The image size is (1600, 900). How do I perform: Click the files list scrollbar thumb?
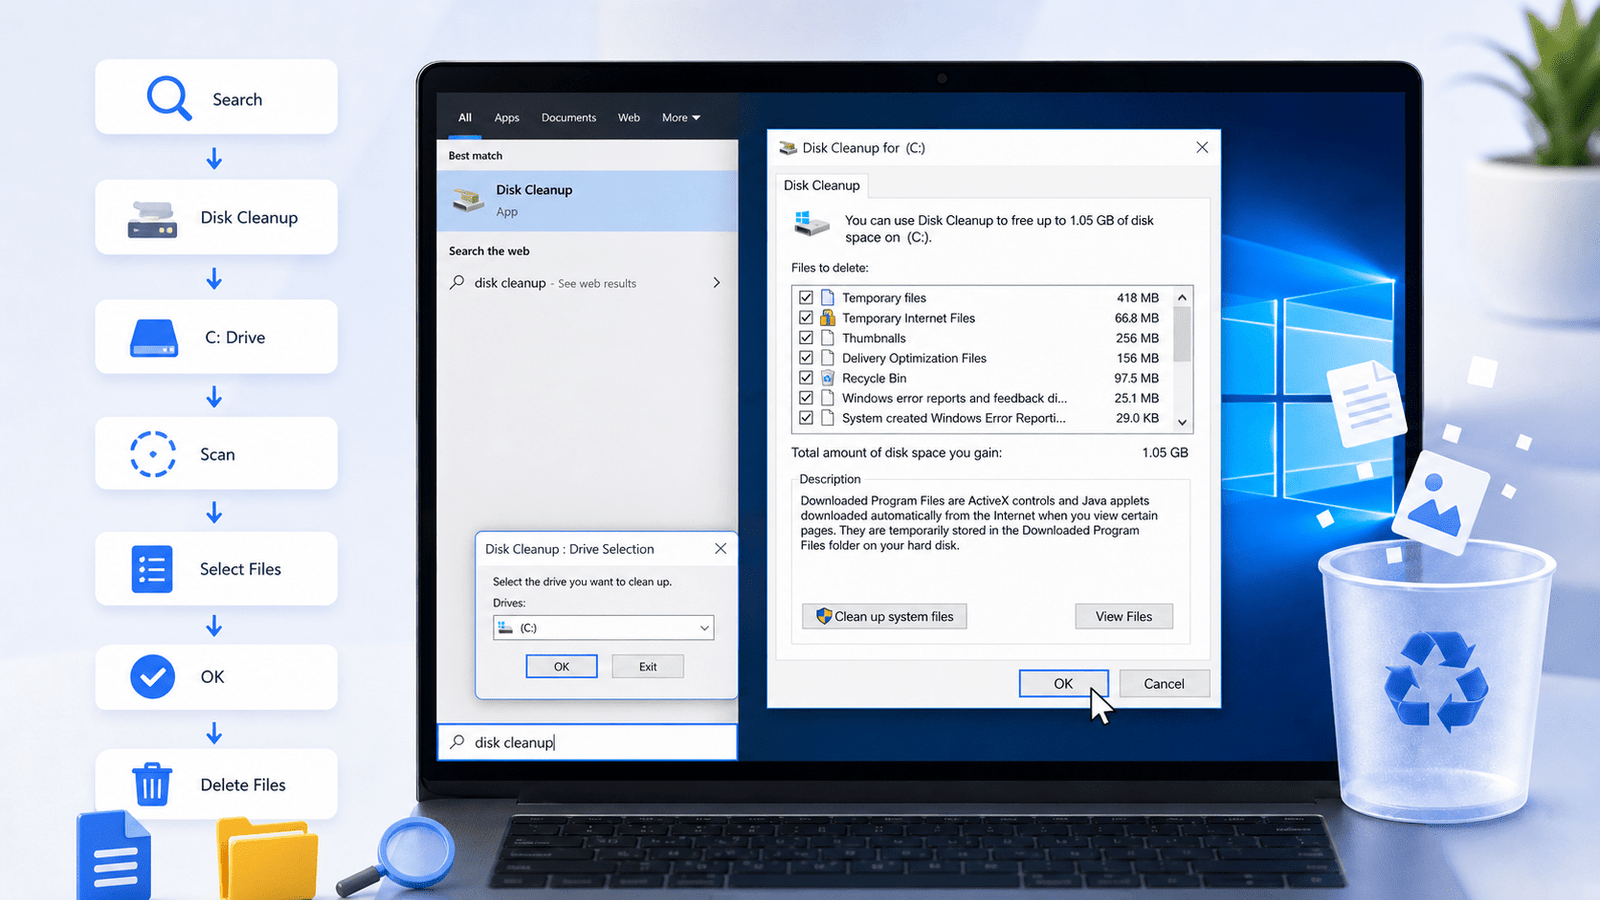pos(1182,334)
